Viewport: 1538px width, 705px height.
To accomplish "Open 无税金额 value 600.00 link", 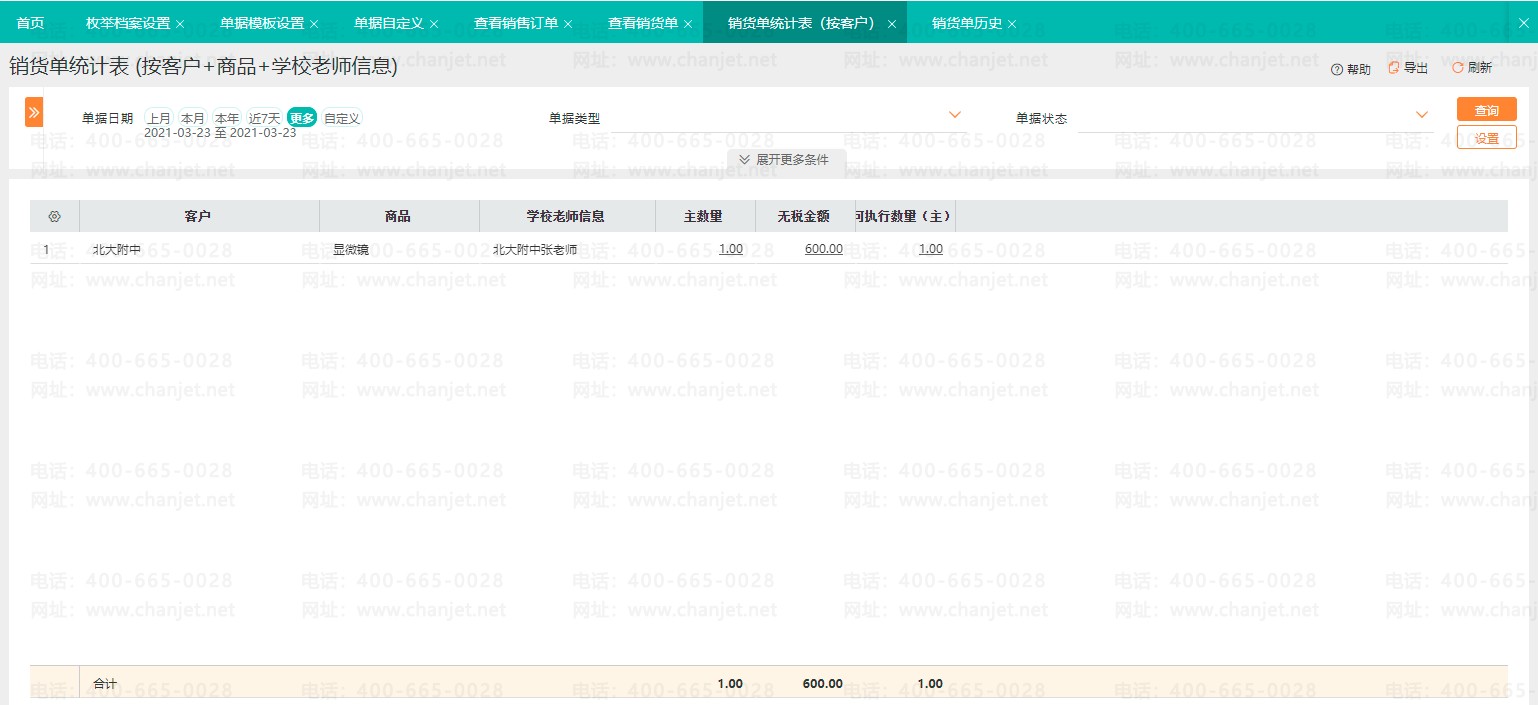I will coord(823,249).
